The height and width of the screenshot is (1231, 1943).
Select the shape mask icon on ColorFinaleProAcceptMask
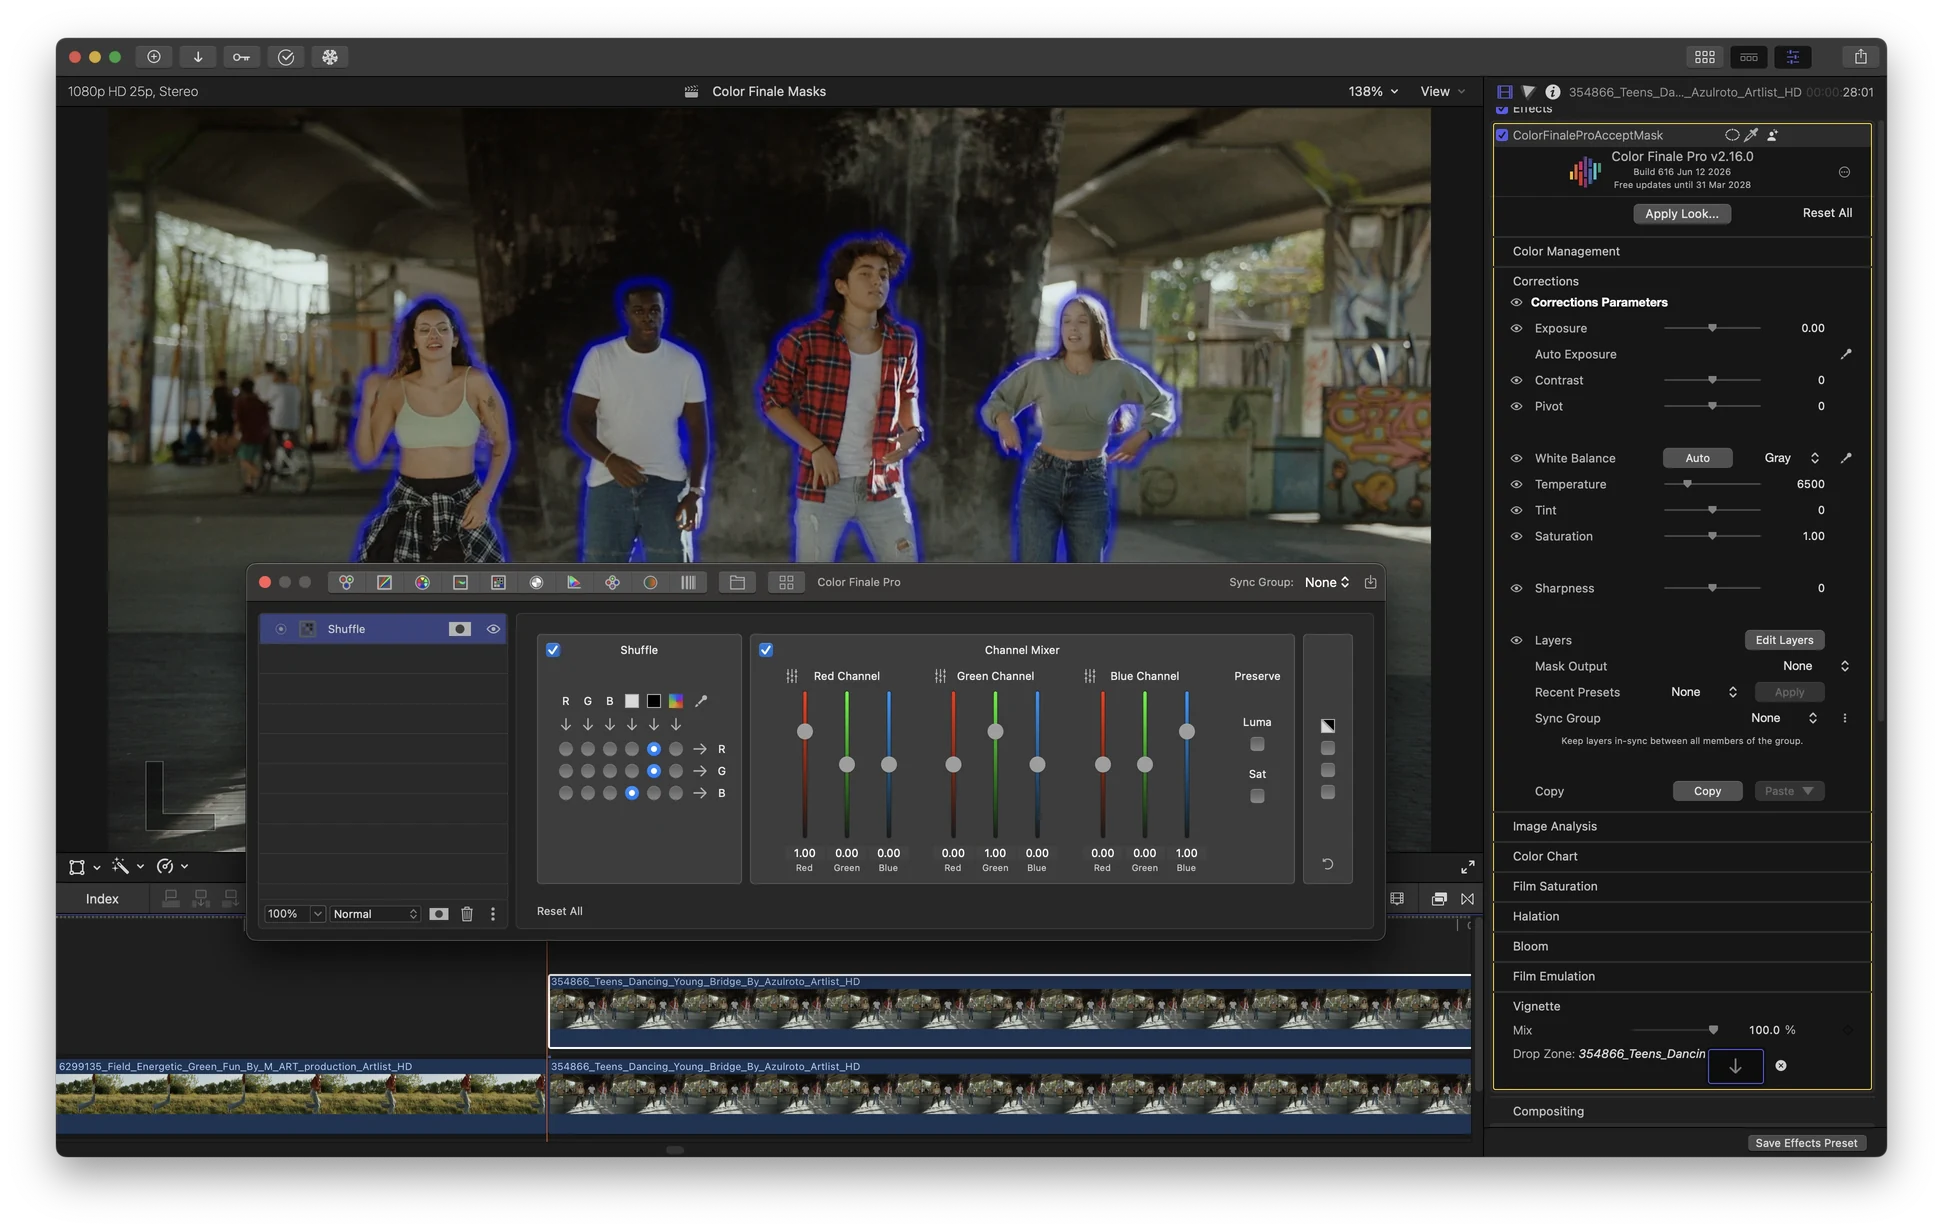pyautogui.click(x=1732, y=135)
